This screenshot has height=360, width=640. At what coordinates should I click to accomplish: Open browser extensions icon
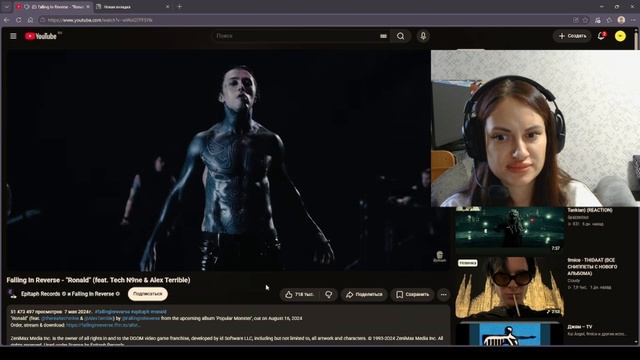[x=610, y=20]
